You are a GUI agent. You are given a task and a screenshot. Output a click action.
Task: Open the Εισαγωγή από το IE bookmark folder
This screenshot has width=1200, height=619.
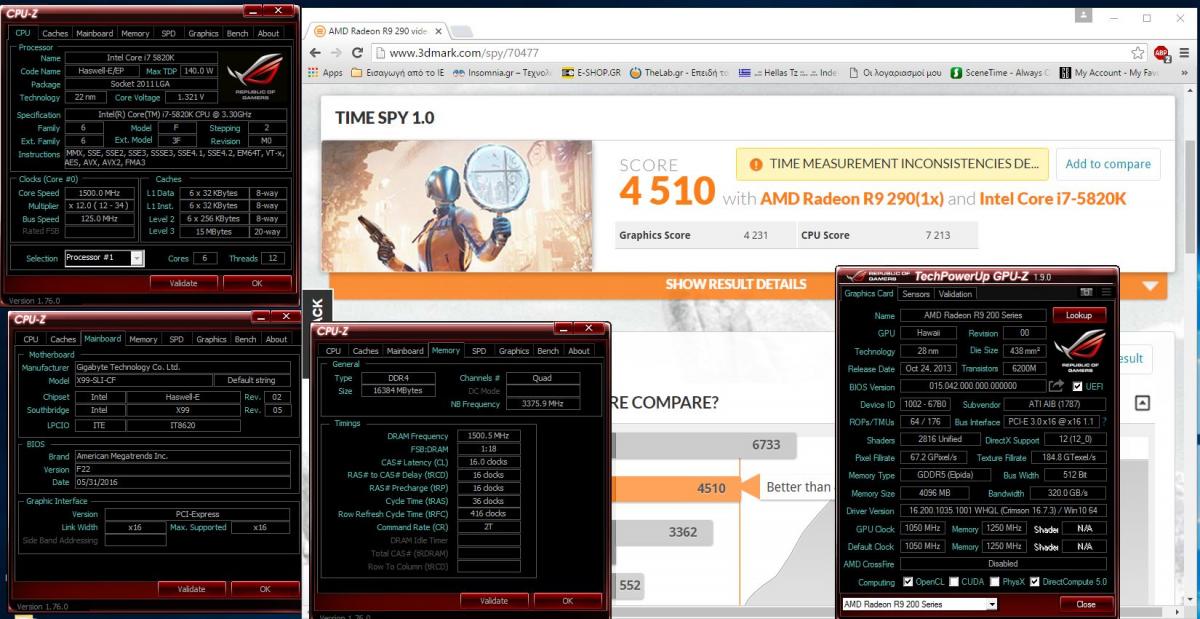pyautogui.click(x=397, y=73)
